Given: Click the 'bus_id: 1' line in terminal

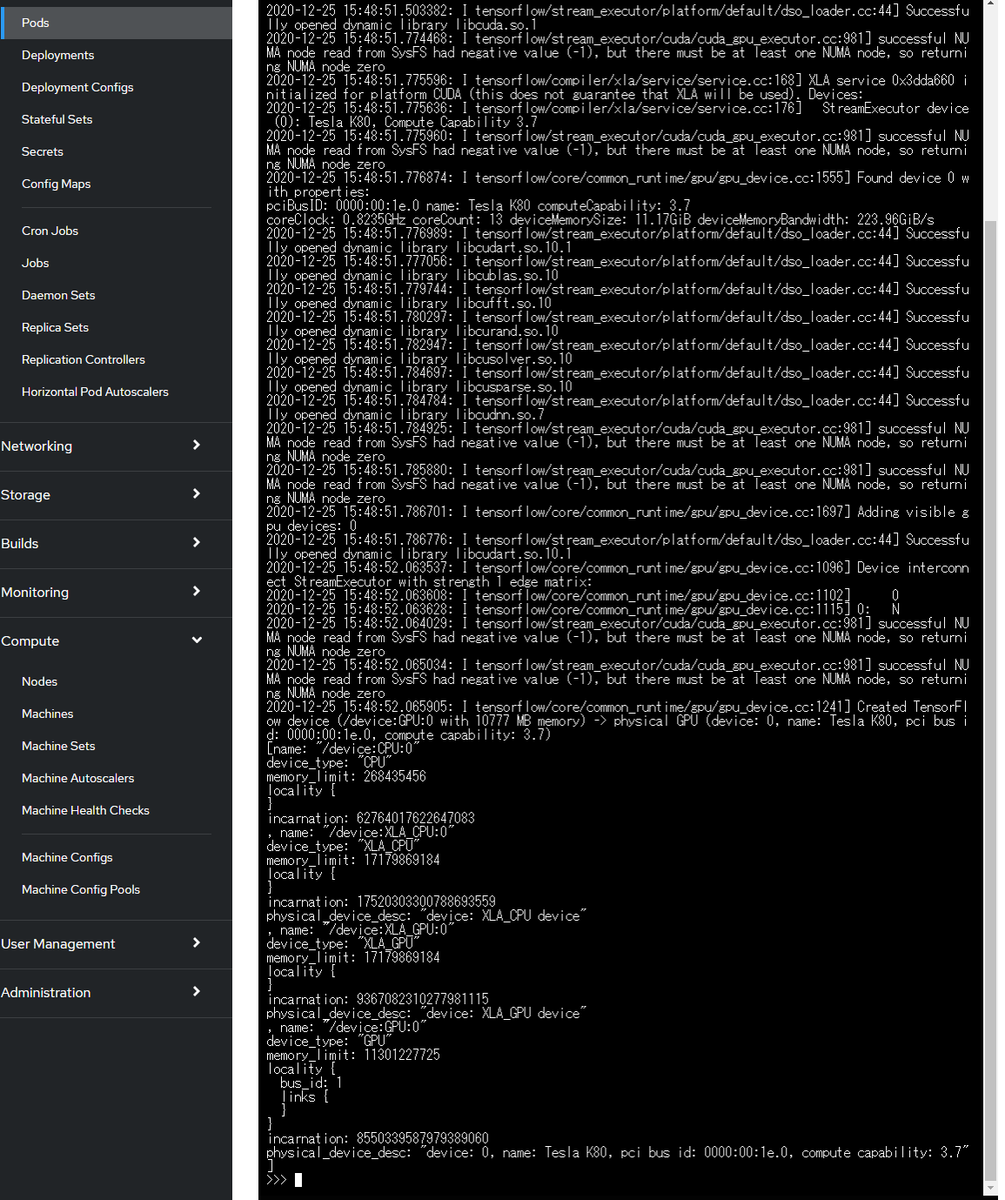Looking at the screenshot, I should (311, 1082).
